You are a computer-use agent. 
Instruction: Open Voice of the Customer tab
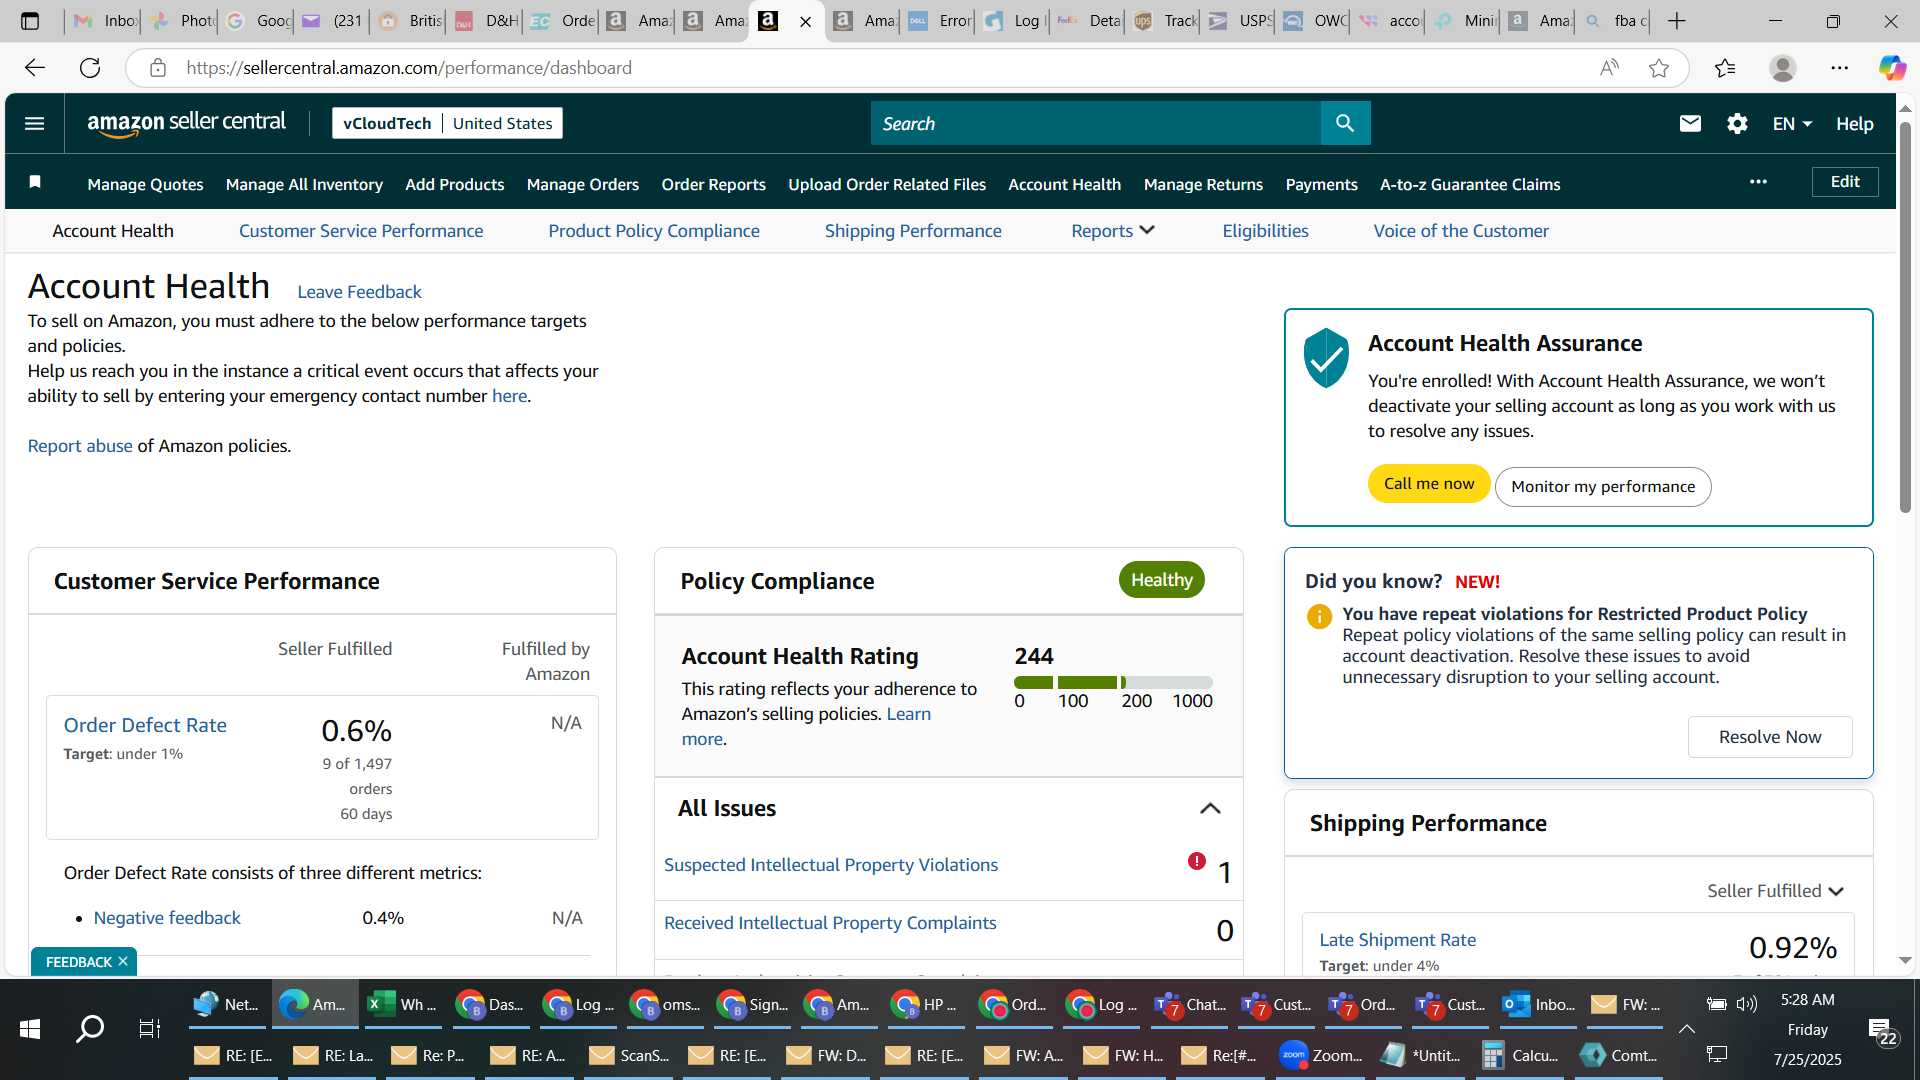pos(1461,230)
